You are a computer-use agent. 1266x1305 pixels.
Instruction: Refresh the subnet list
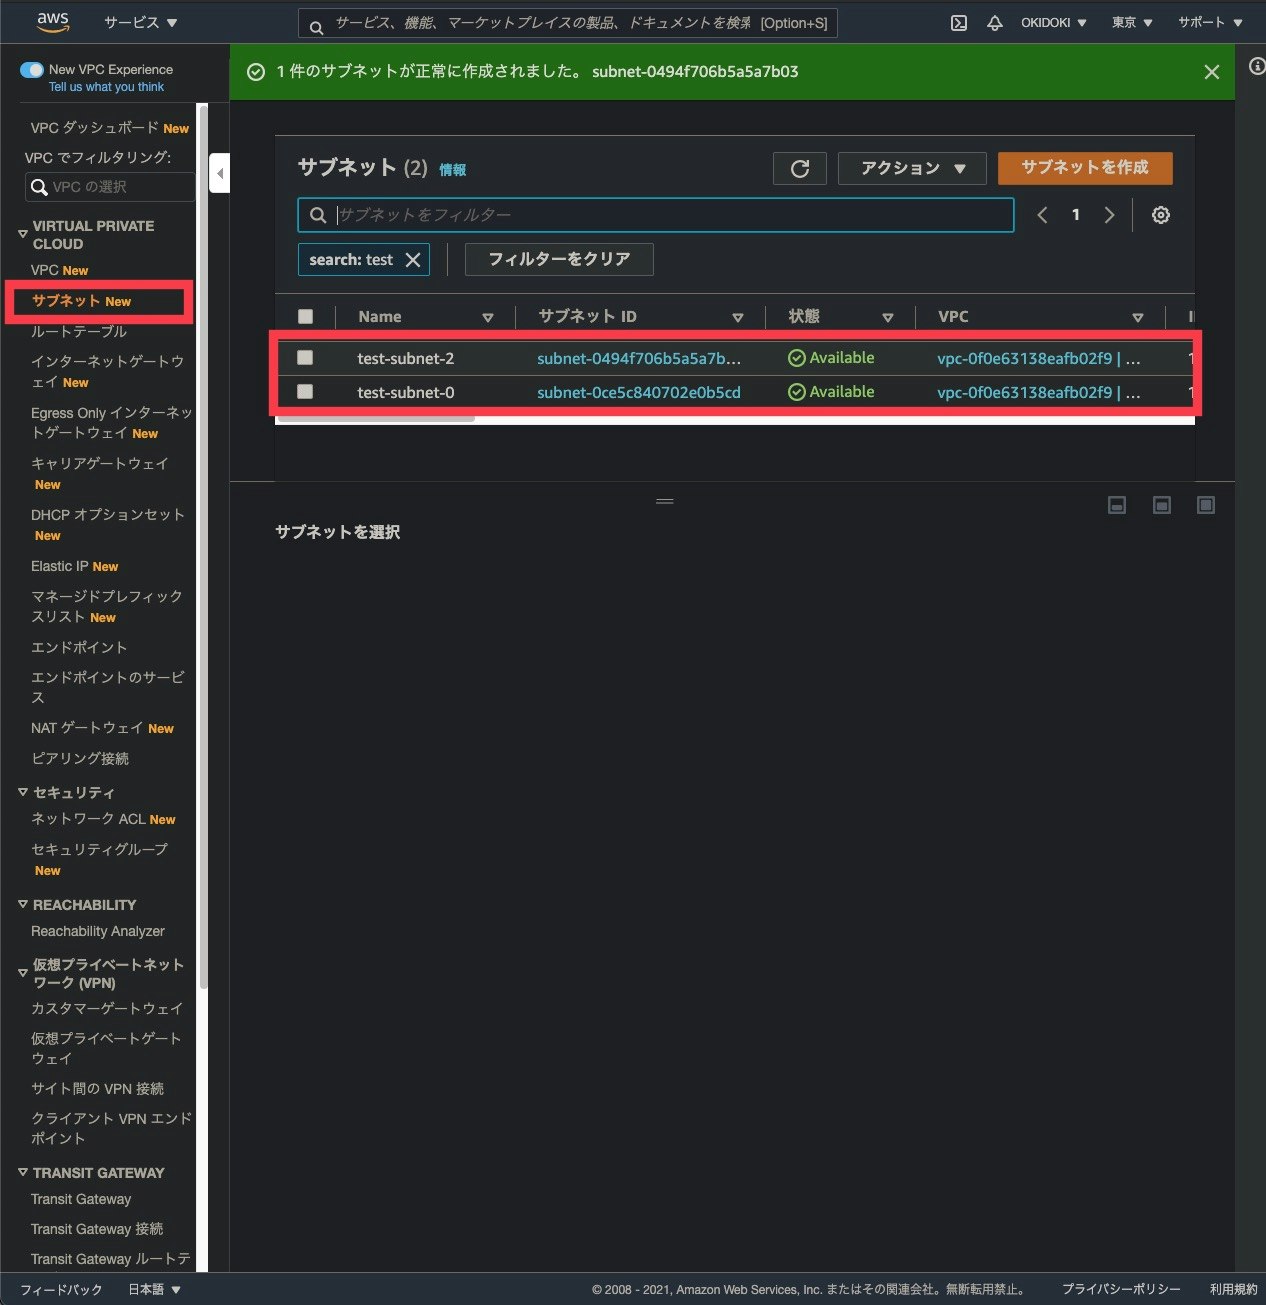pyautogui.click(x=800, y=169)
